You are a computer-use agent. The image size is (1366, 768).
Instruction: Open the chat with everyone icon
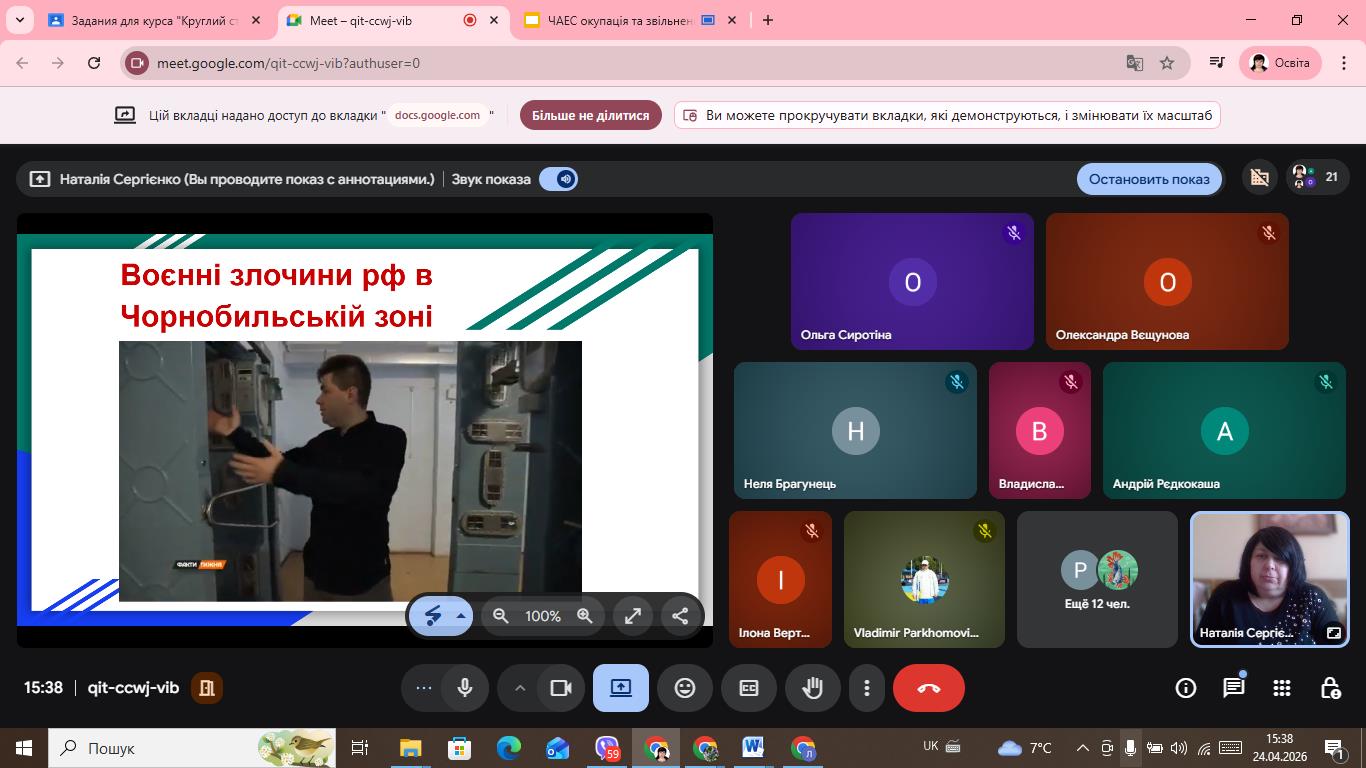pyautogui.click(x=1234, y=688)
